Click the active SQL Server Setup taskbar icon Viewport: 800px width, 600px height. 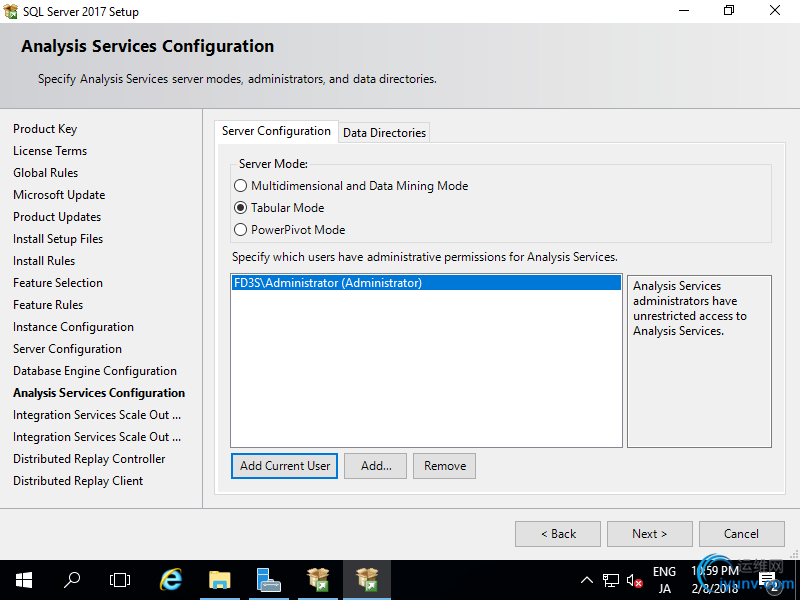367,580
